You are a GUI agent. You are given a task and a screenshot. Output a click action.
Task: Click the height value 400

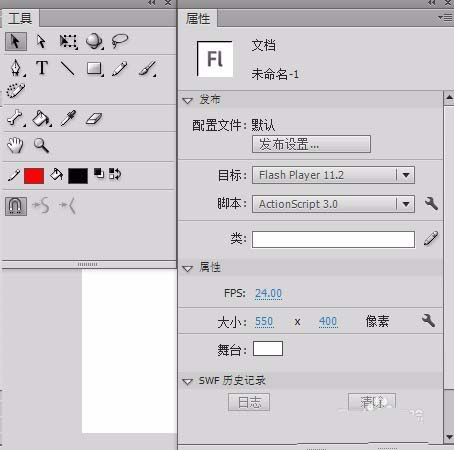[x=328, y=321]
